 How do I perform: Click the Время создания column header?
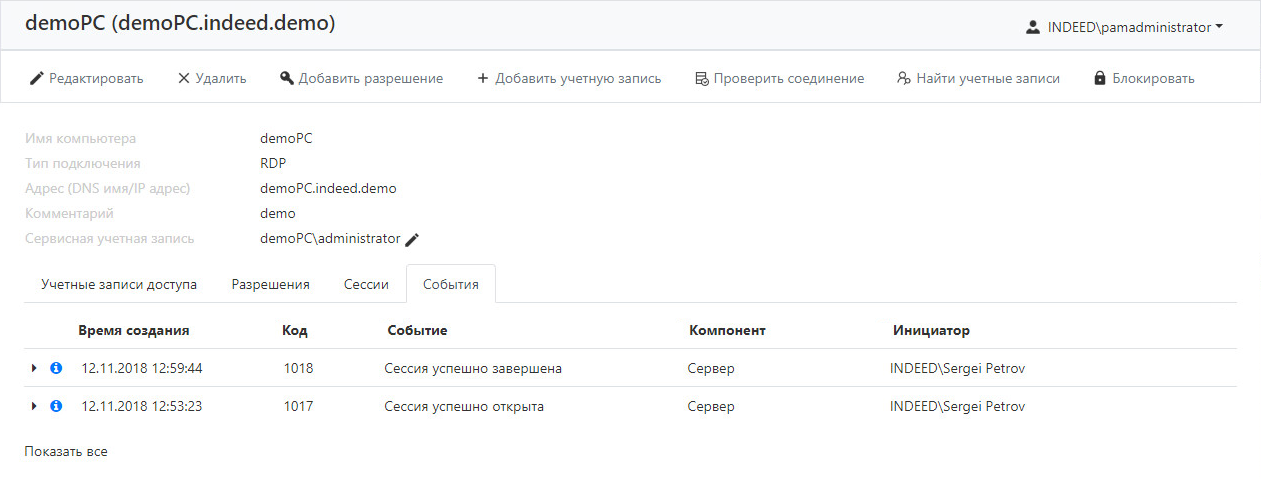point(134,330)
